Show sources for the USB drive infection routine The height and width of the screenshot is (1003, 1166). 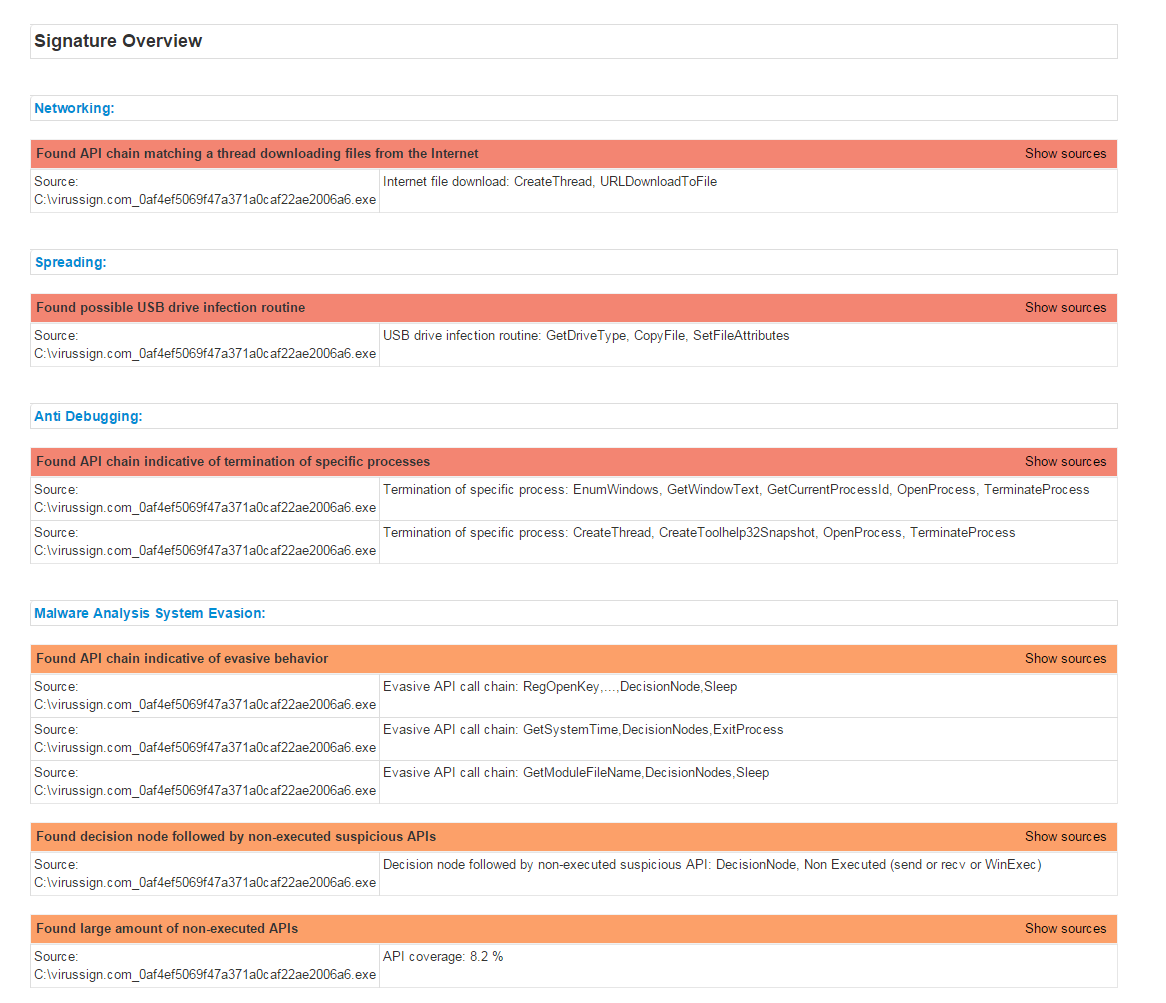(1066, 307)
